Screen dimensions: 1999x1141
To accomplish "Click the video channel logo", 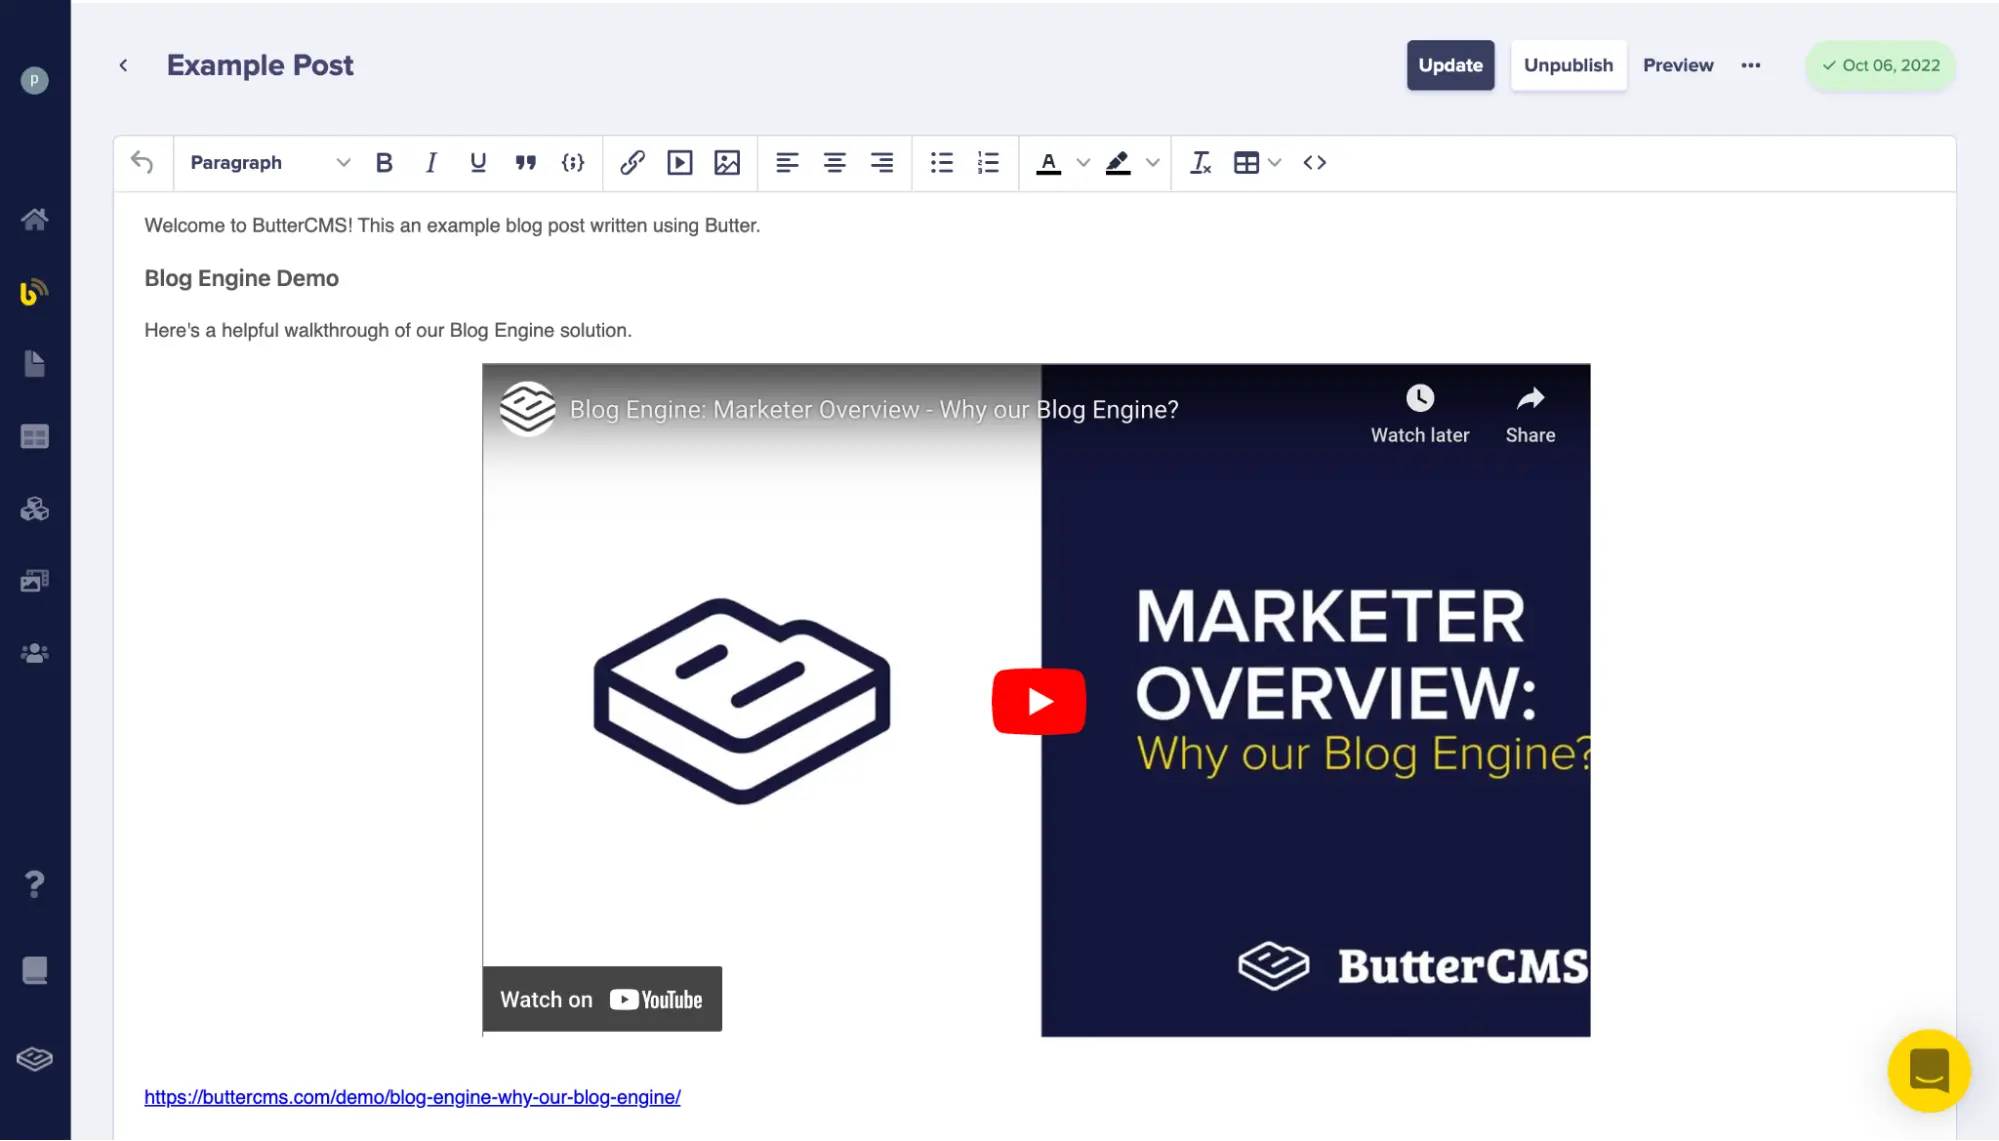I will click(528, 408).
